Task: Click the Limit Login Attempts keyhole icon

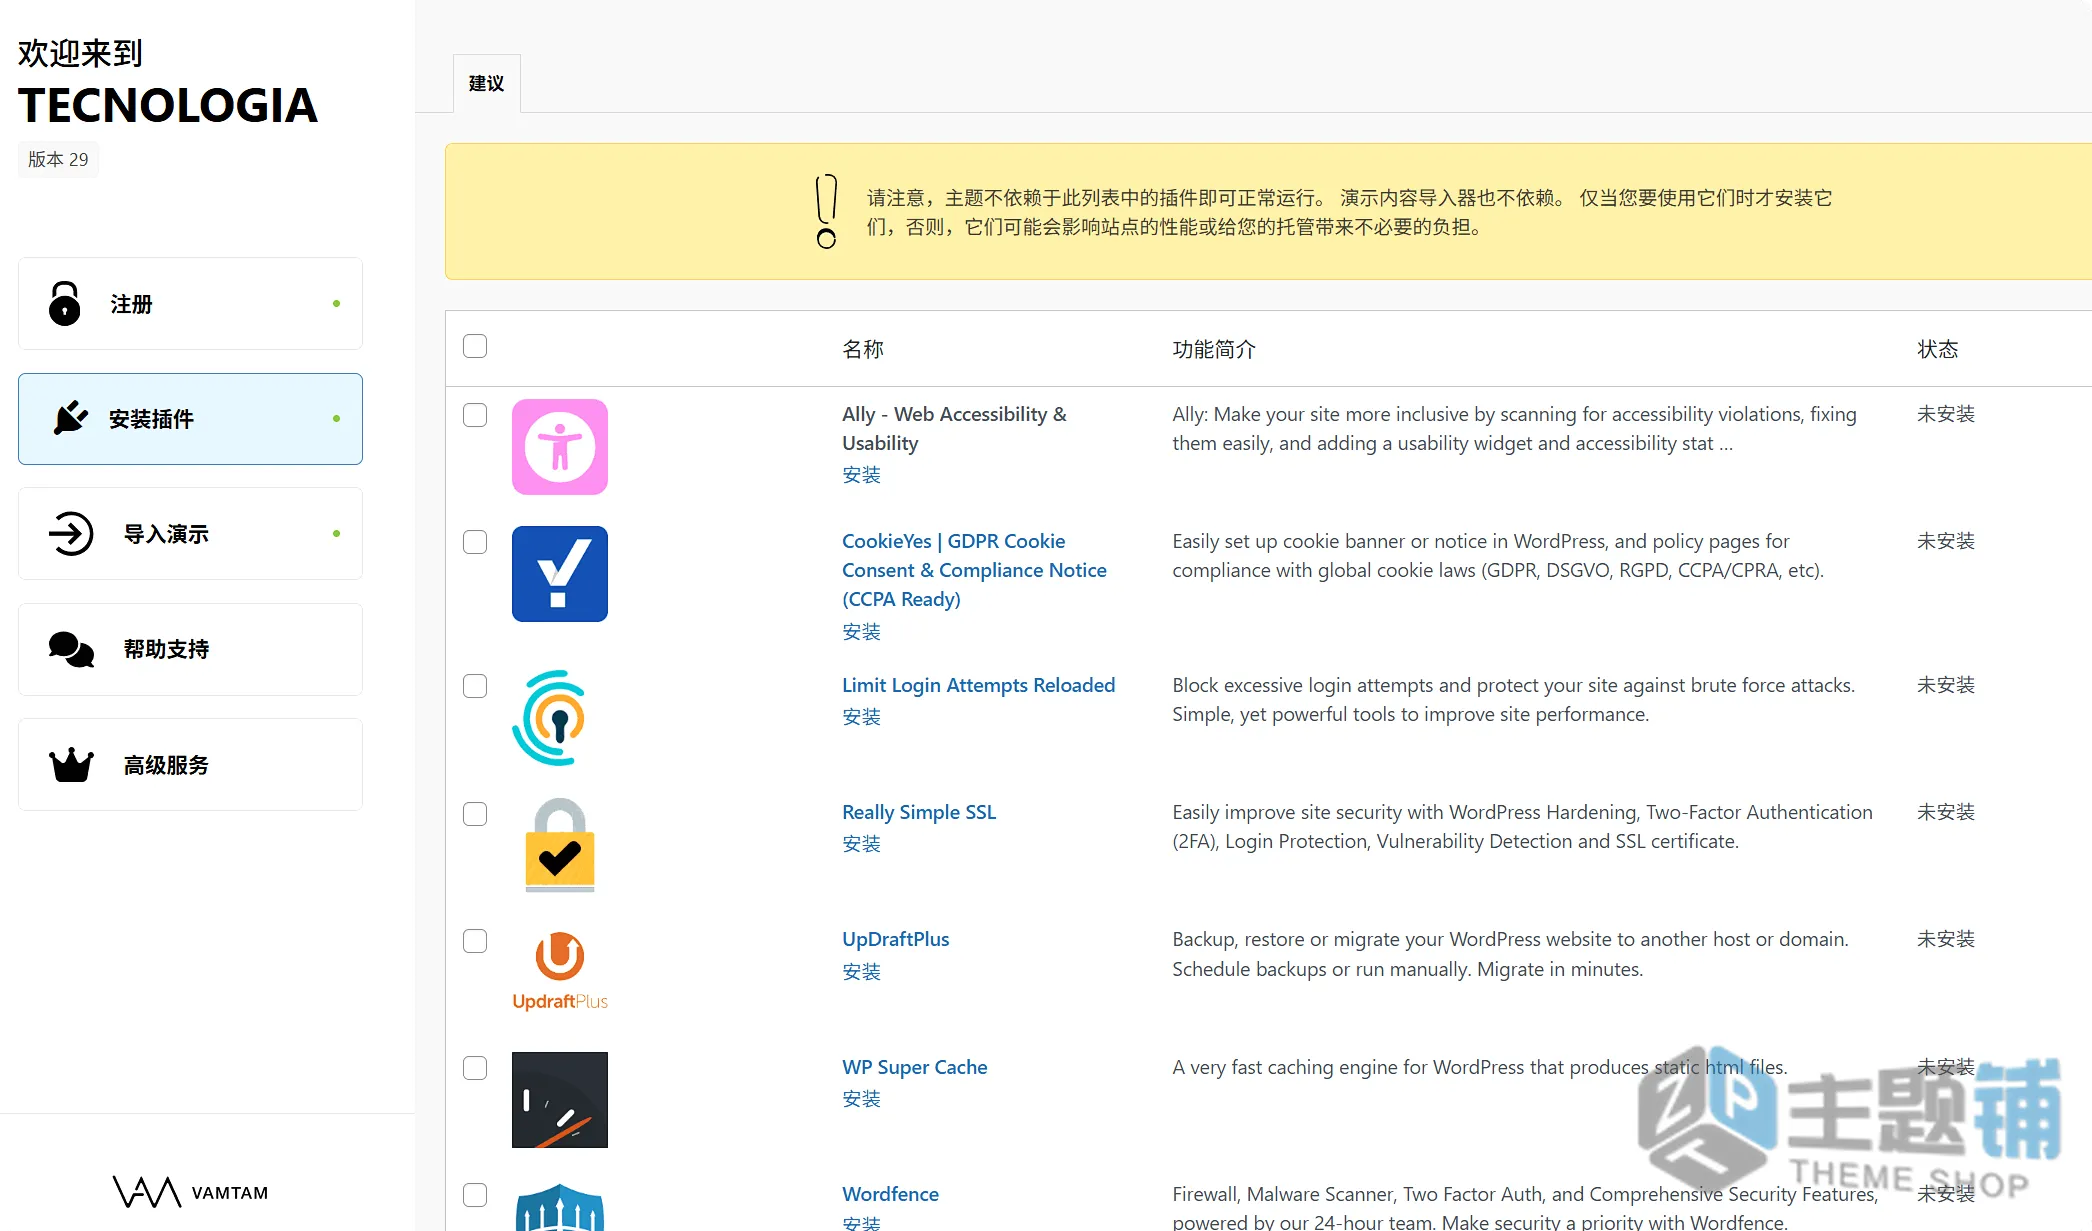Action: tap(550, 718)
